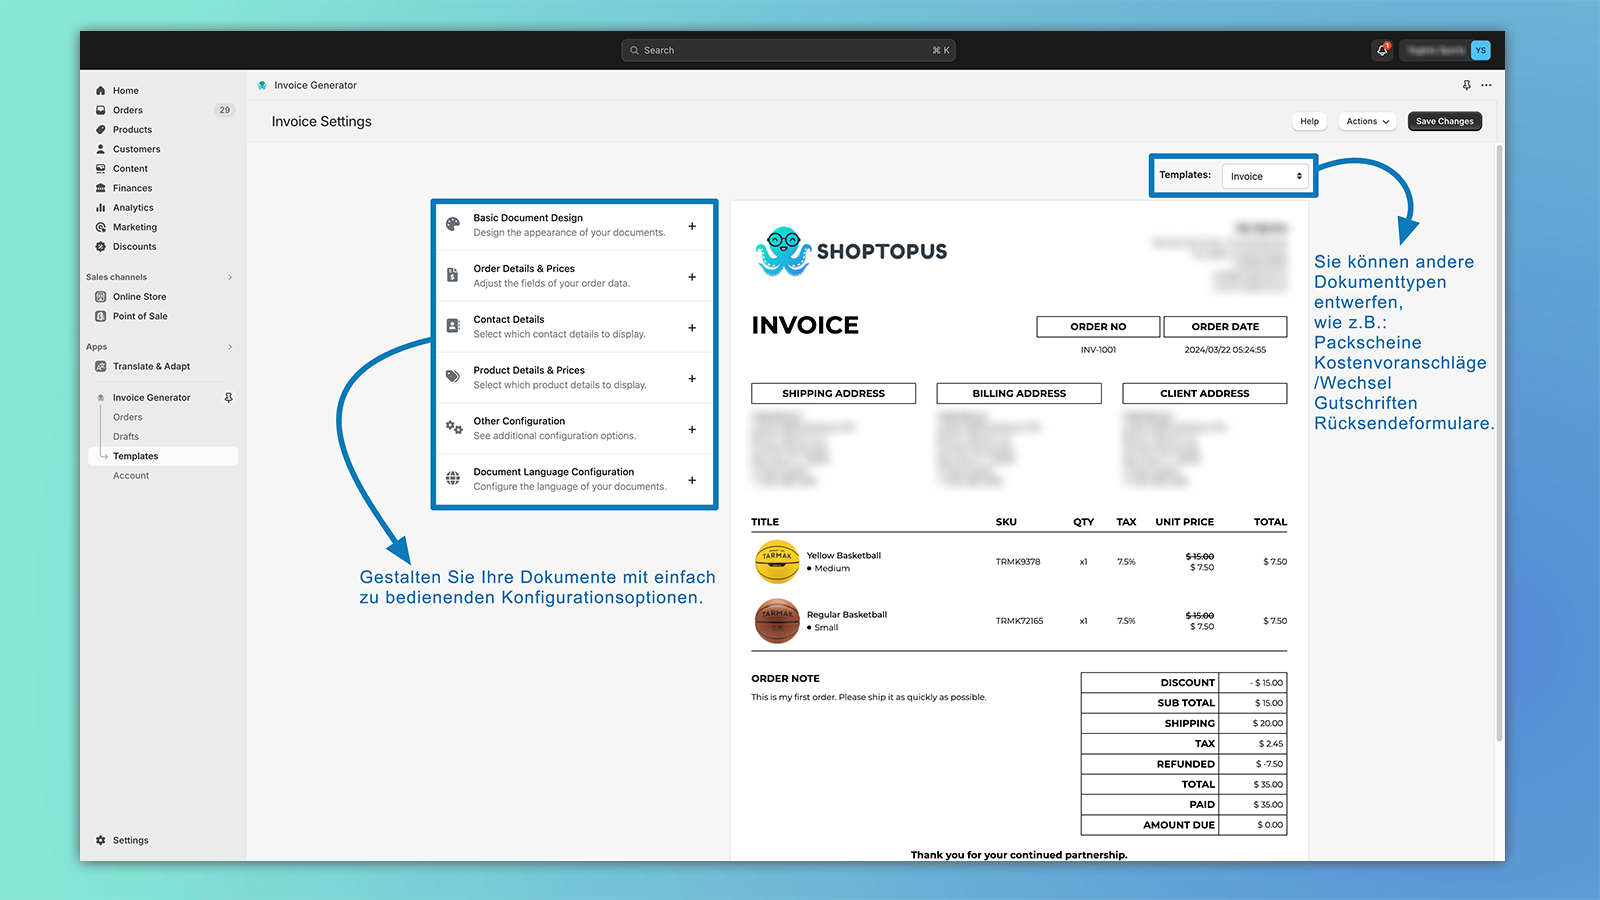Click the BILLING ADDRESS box in preview
Screen dimensions: 1600x900
click(x=1019, y=394)
